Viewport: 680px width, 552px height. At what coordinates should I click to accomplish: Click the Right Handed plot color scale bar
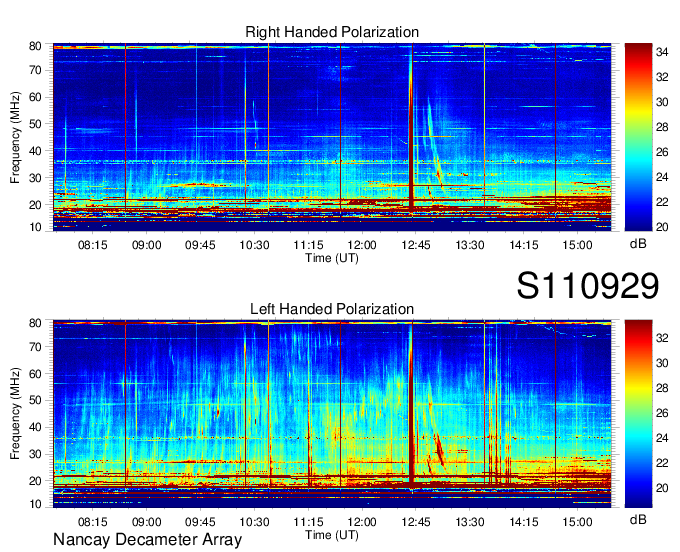click(x=638, y=137)
